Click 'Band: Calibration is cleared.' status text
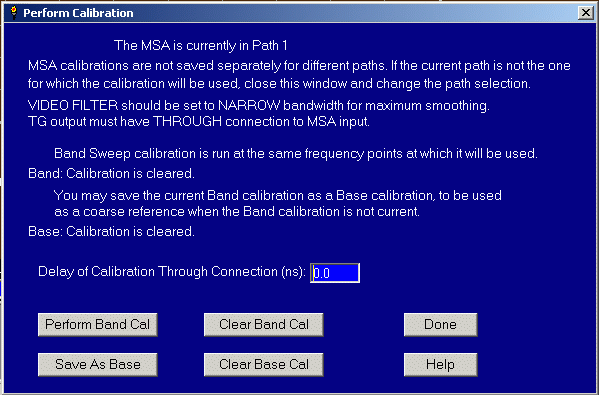Image resolution: width=599 pixels, height=395 pixels. click(111, 173)
